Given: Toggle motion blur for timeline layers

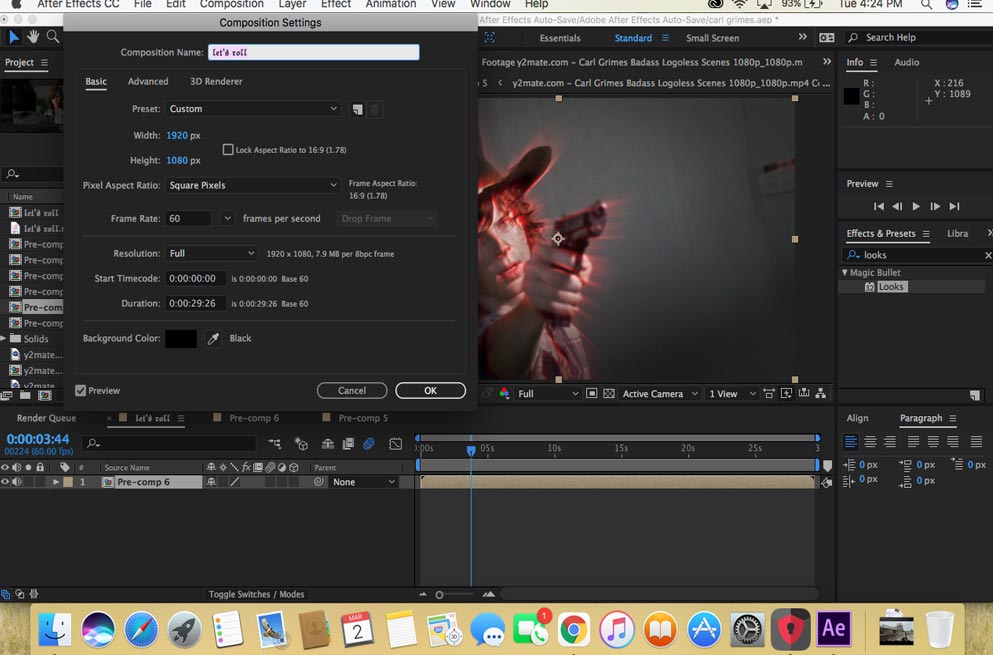Looking at the screenshot, I should (x=369, y=443).
